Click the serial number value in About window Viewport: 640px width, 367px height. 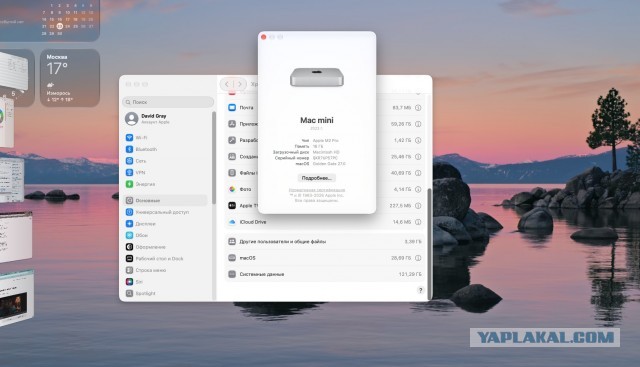point(325,158)
